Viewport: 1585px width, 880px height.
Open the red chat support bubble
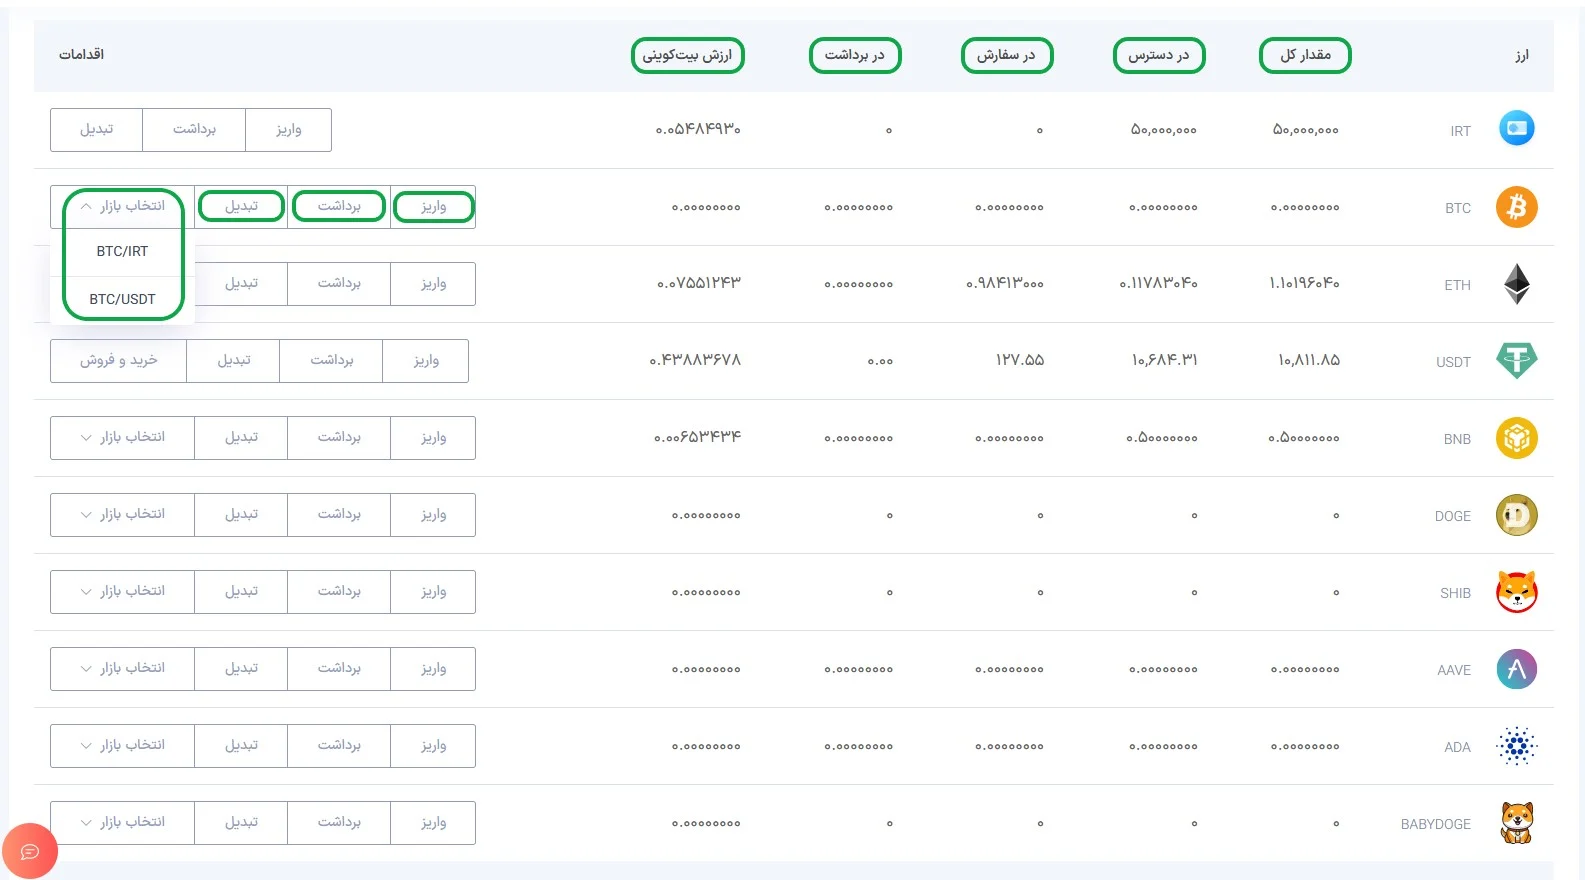coord(30,851)
